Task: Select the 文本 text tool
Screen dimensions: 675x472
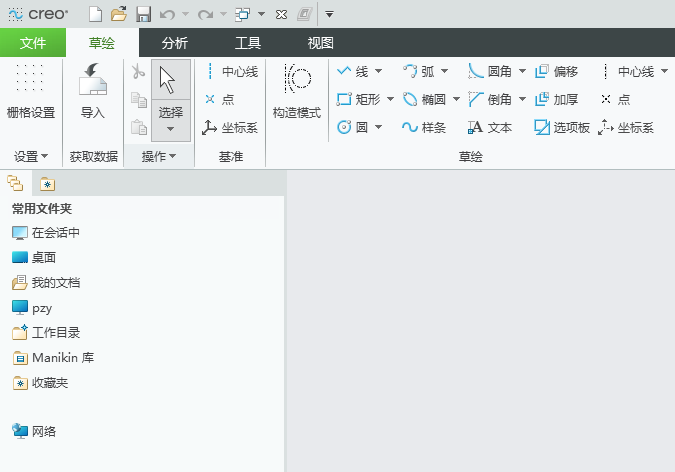Action: click(x=490, y=127)
